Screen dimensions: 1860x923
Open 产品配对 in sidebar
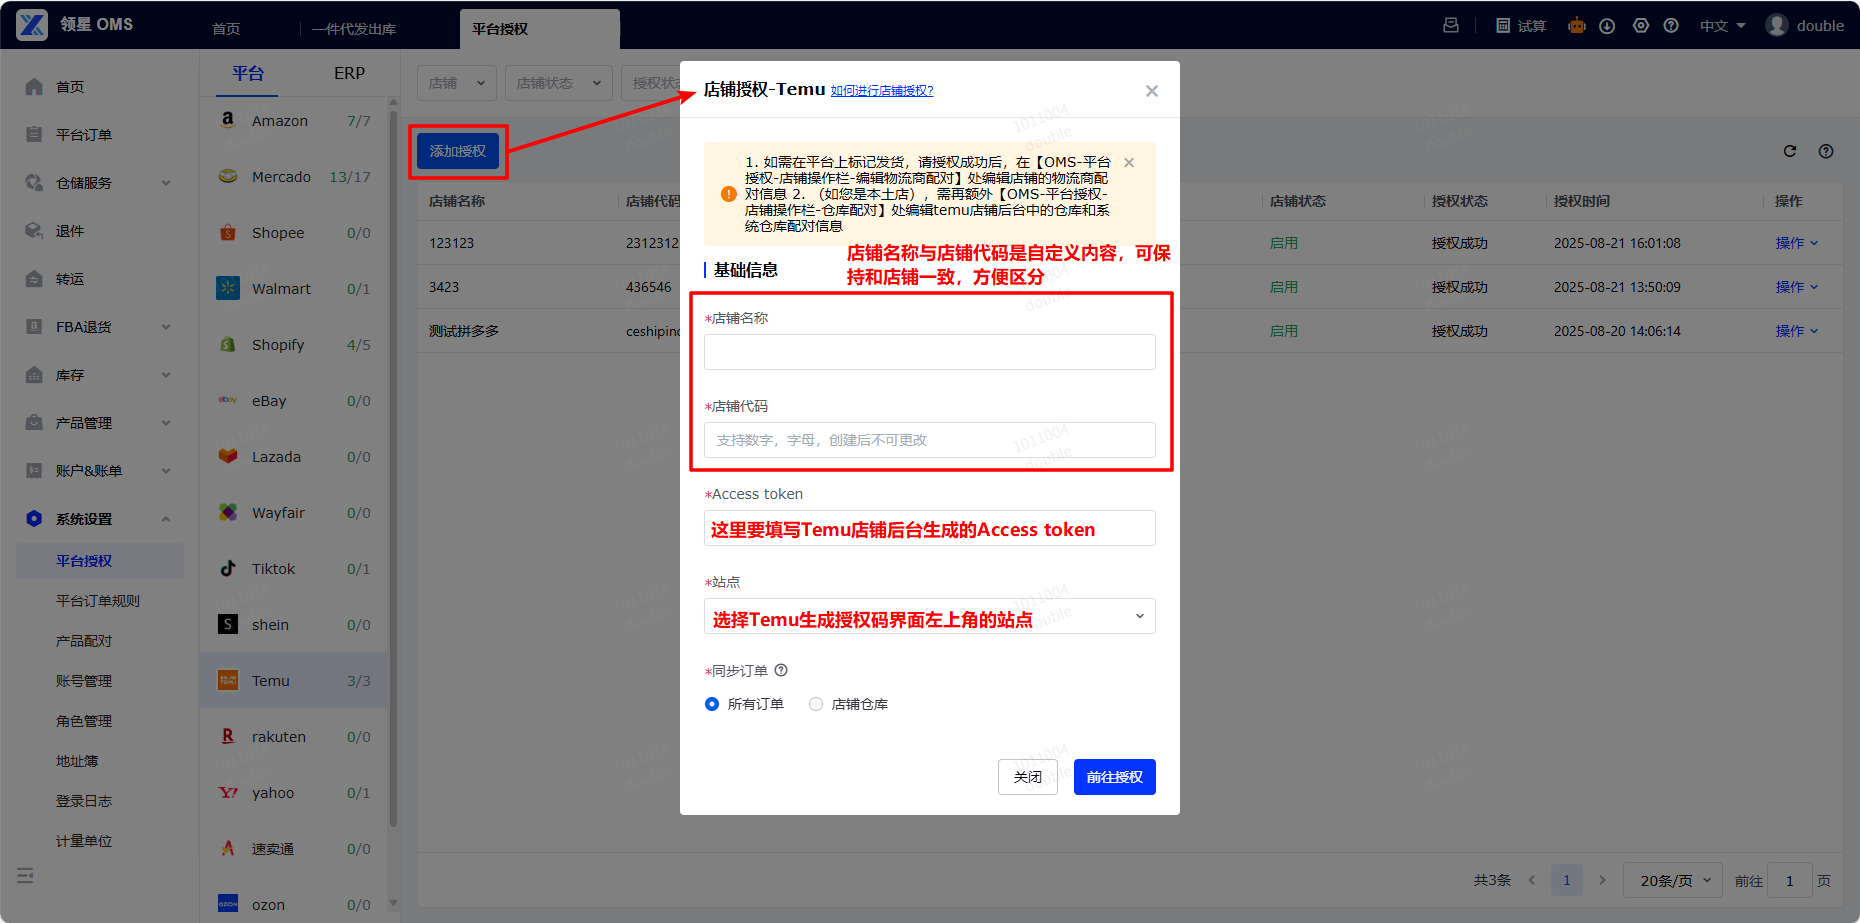pos(84,641)
